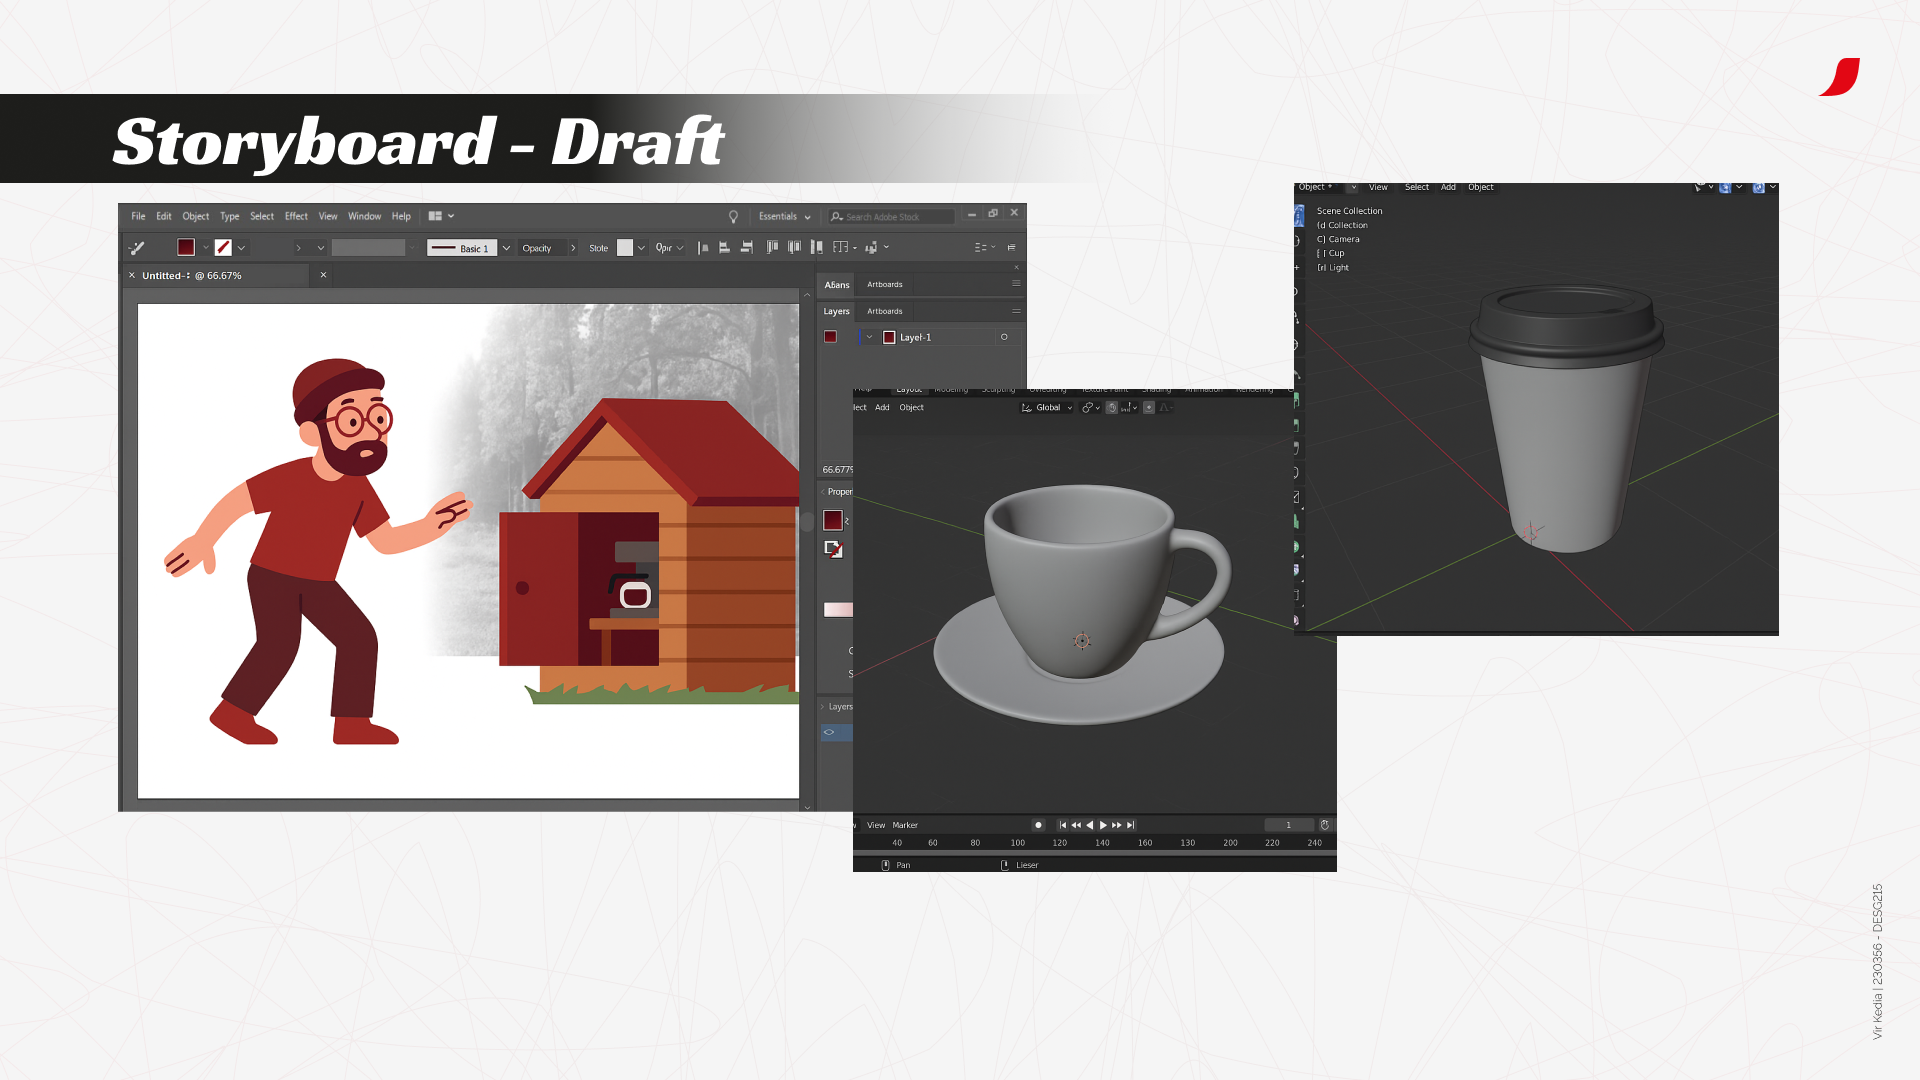Click the stroke swatch with red slash
Screen dimensions: 1920x1080
[x=223, y=247]
